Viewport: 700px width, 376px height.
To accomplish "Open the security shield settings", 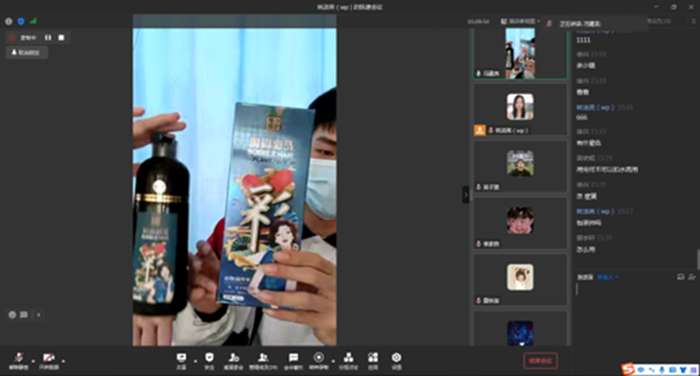I will (209, 361).
